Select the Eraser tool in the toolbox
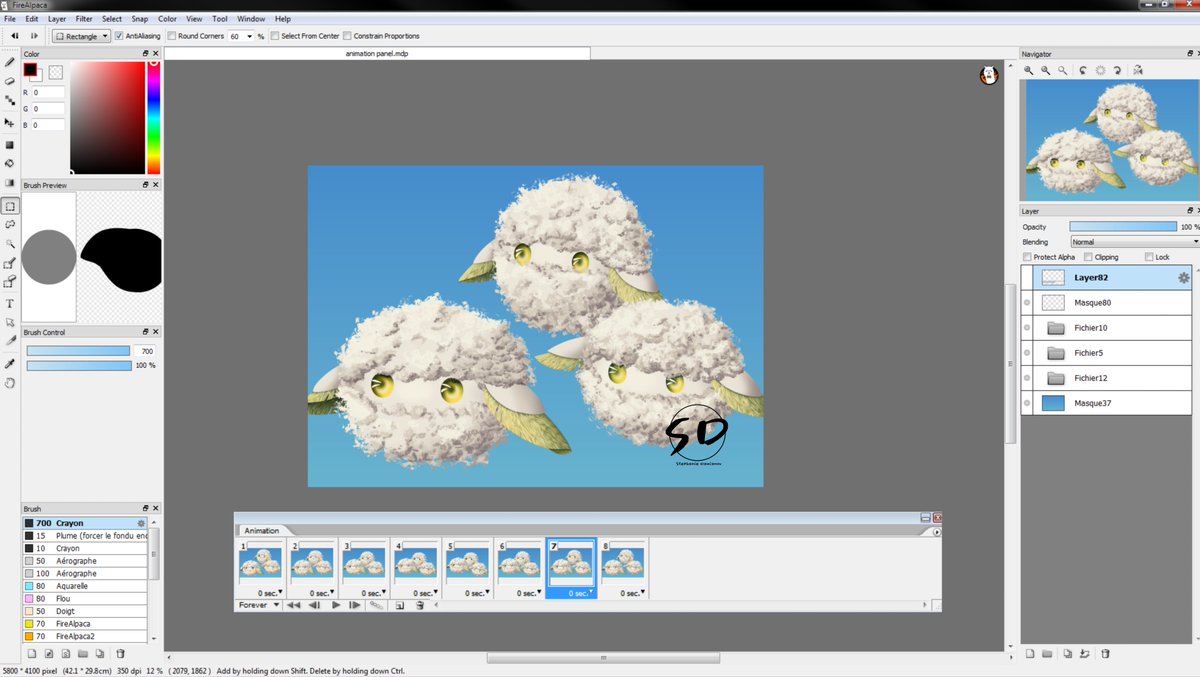This screenshot has width=1200, height=677. point(10,81)
